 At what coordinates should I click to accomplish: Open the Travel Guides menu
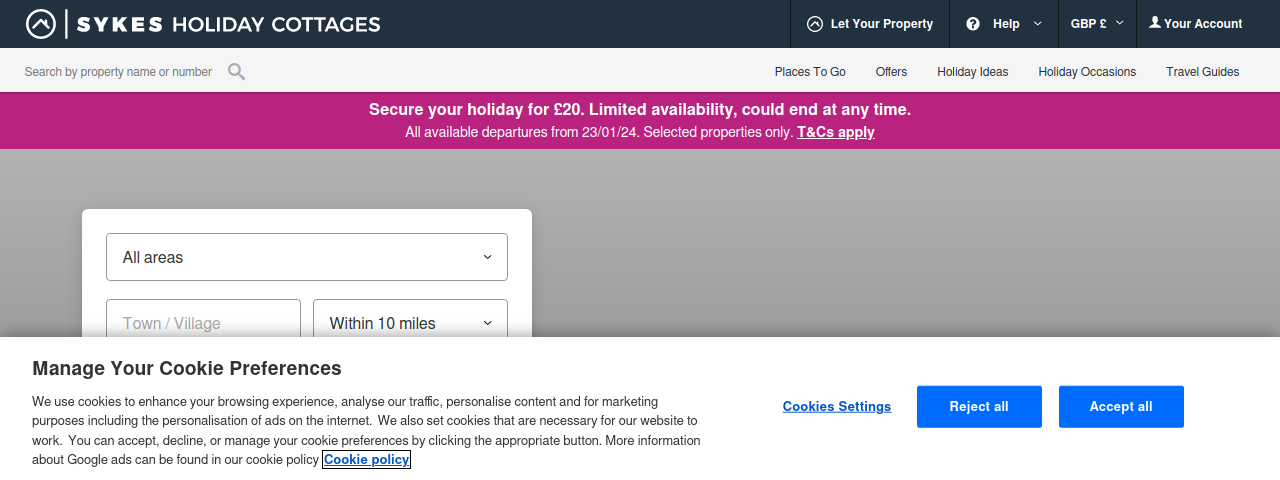1203,72
